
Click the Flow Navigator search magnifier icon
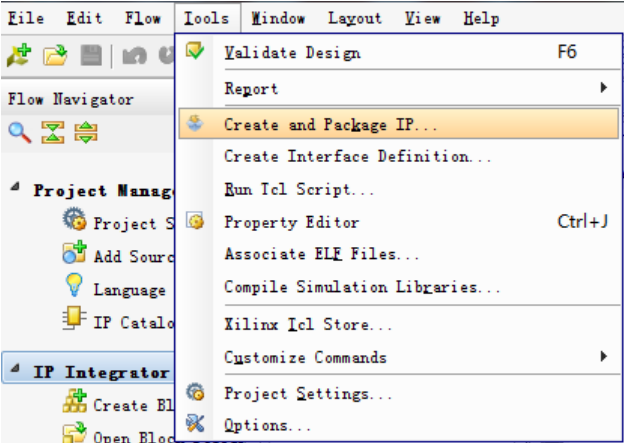[20, 133]
